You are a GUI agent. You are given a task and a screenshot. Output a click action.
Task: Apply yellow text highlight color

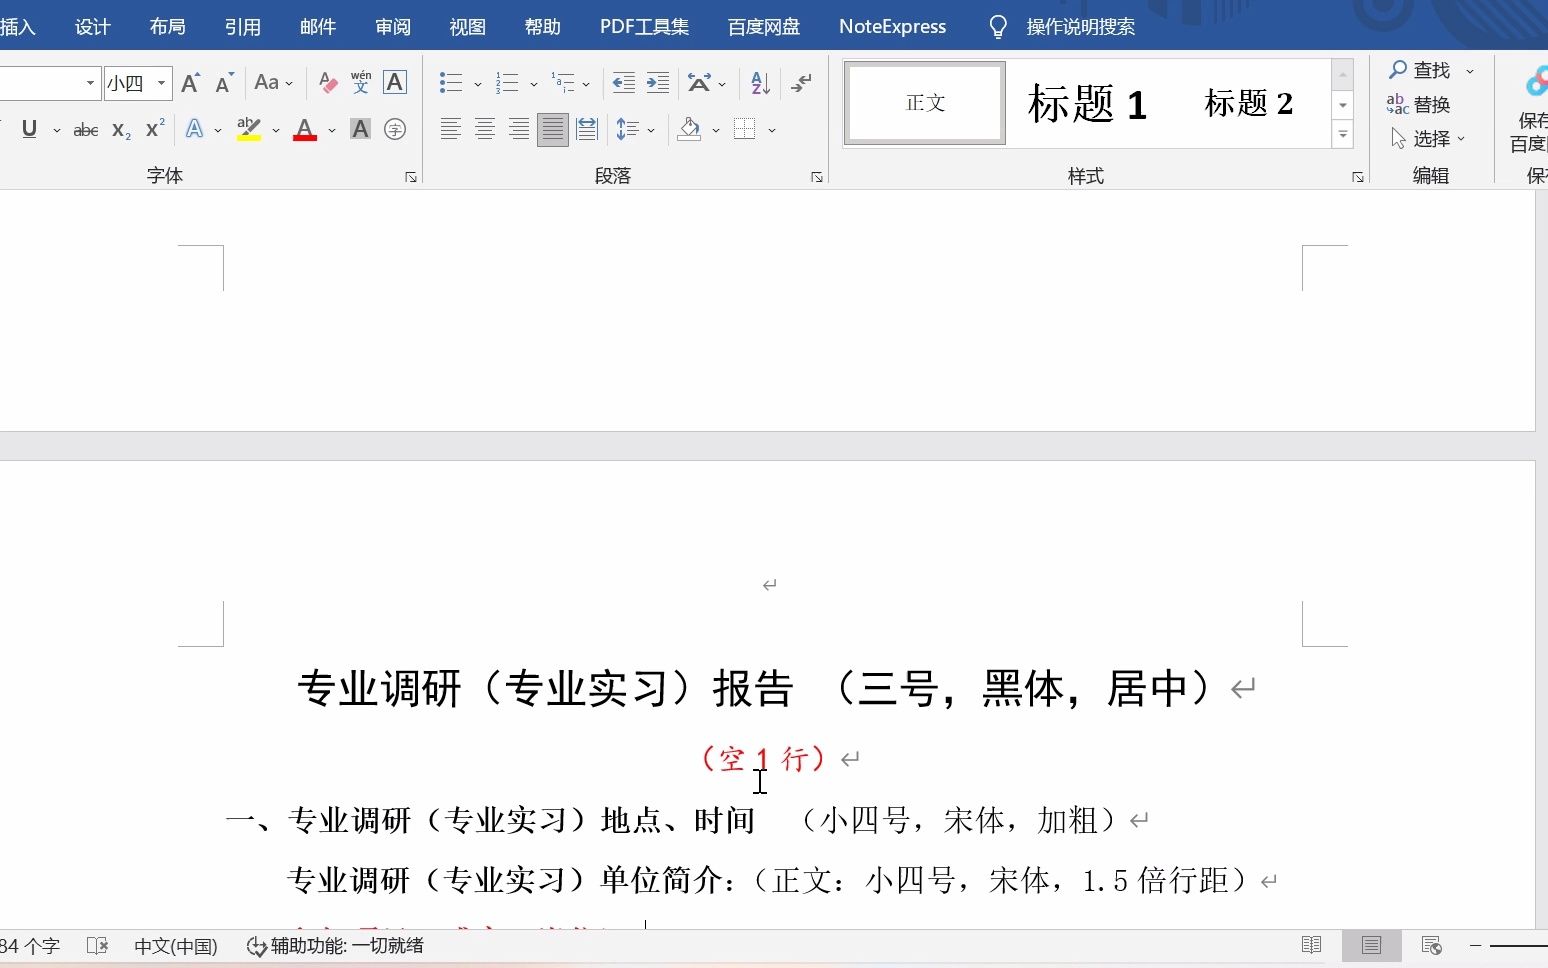click(249, 129)
